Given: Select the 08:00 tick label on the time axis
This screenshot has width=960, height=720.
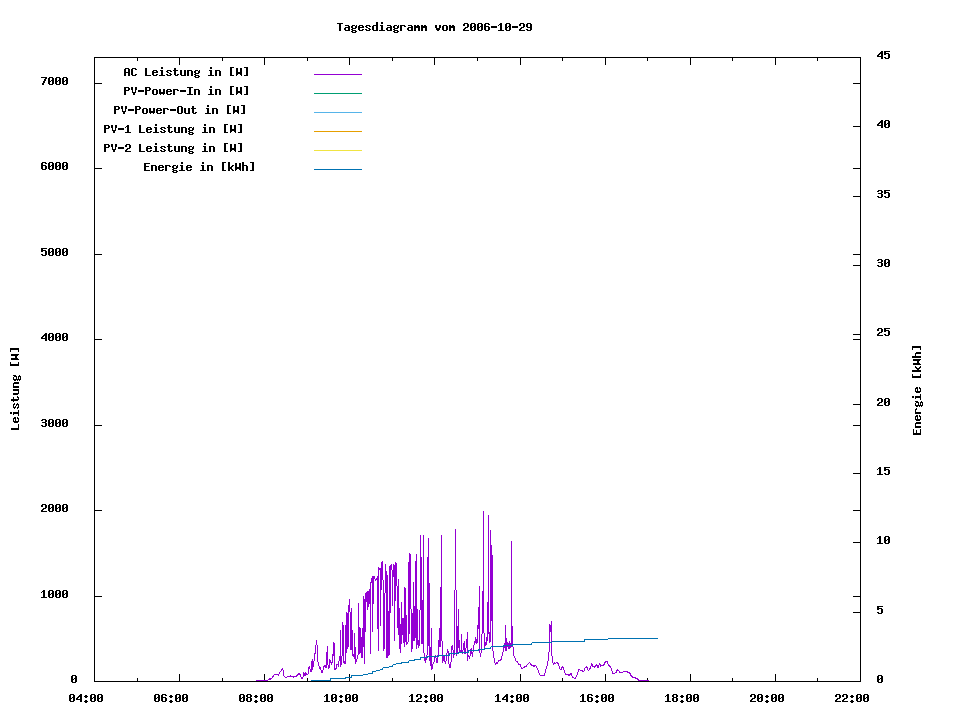Looking at the screenshot, I should [257, 698].
